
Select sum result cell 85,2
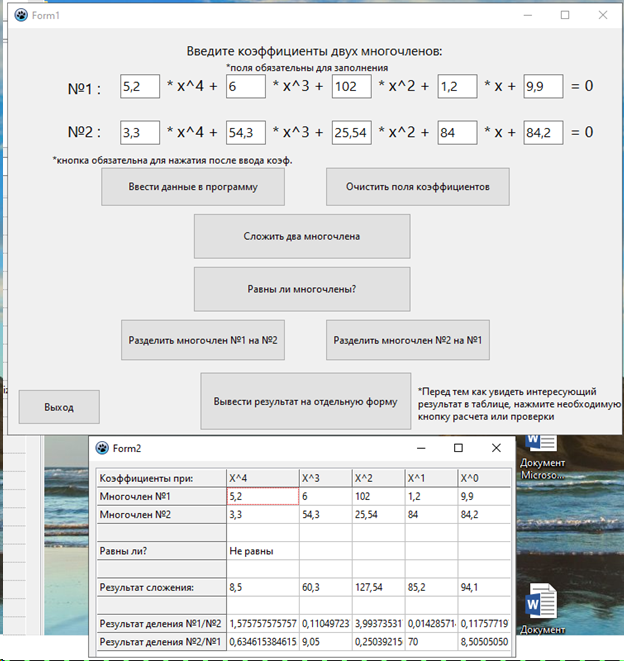[431, 587]
